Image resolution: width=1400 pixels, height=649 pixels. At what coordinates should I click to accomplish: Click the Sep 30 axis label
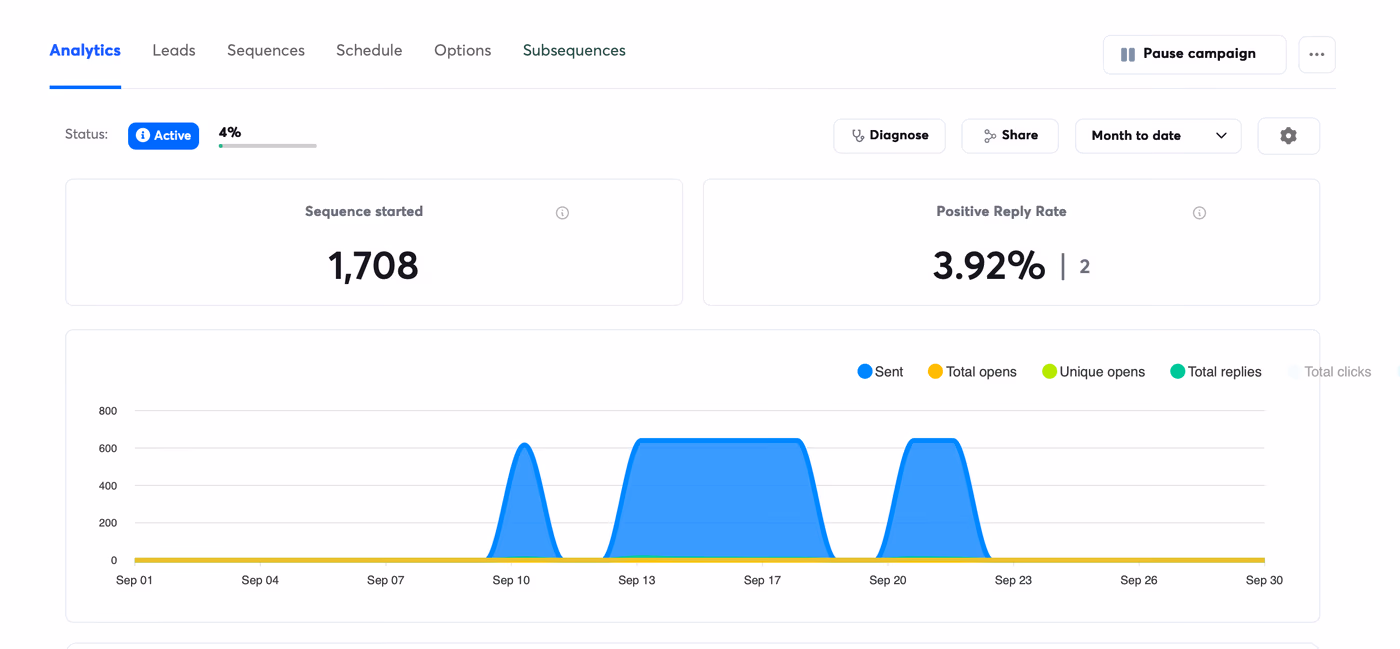click(1264, 580)
